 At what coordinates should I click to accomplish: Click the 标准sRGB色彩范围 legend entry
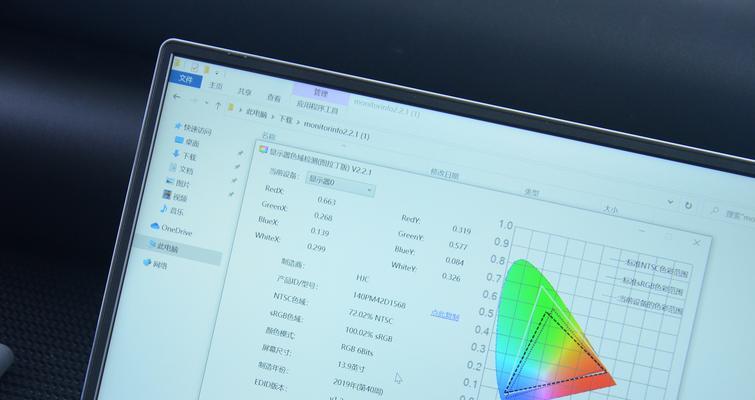pos(652,286)
